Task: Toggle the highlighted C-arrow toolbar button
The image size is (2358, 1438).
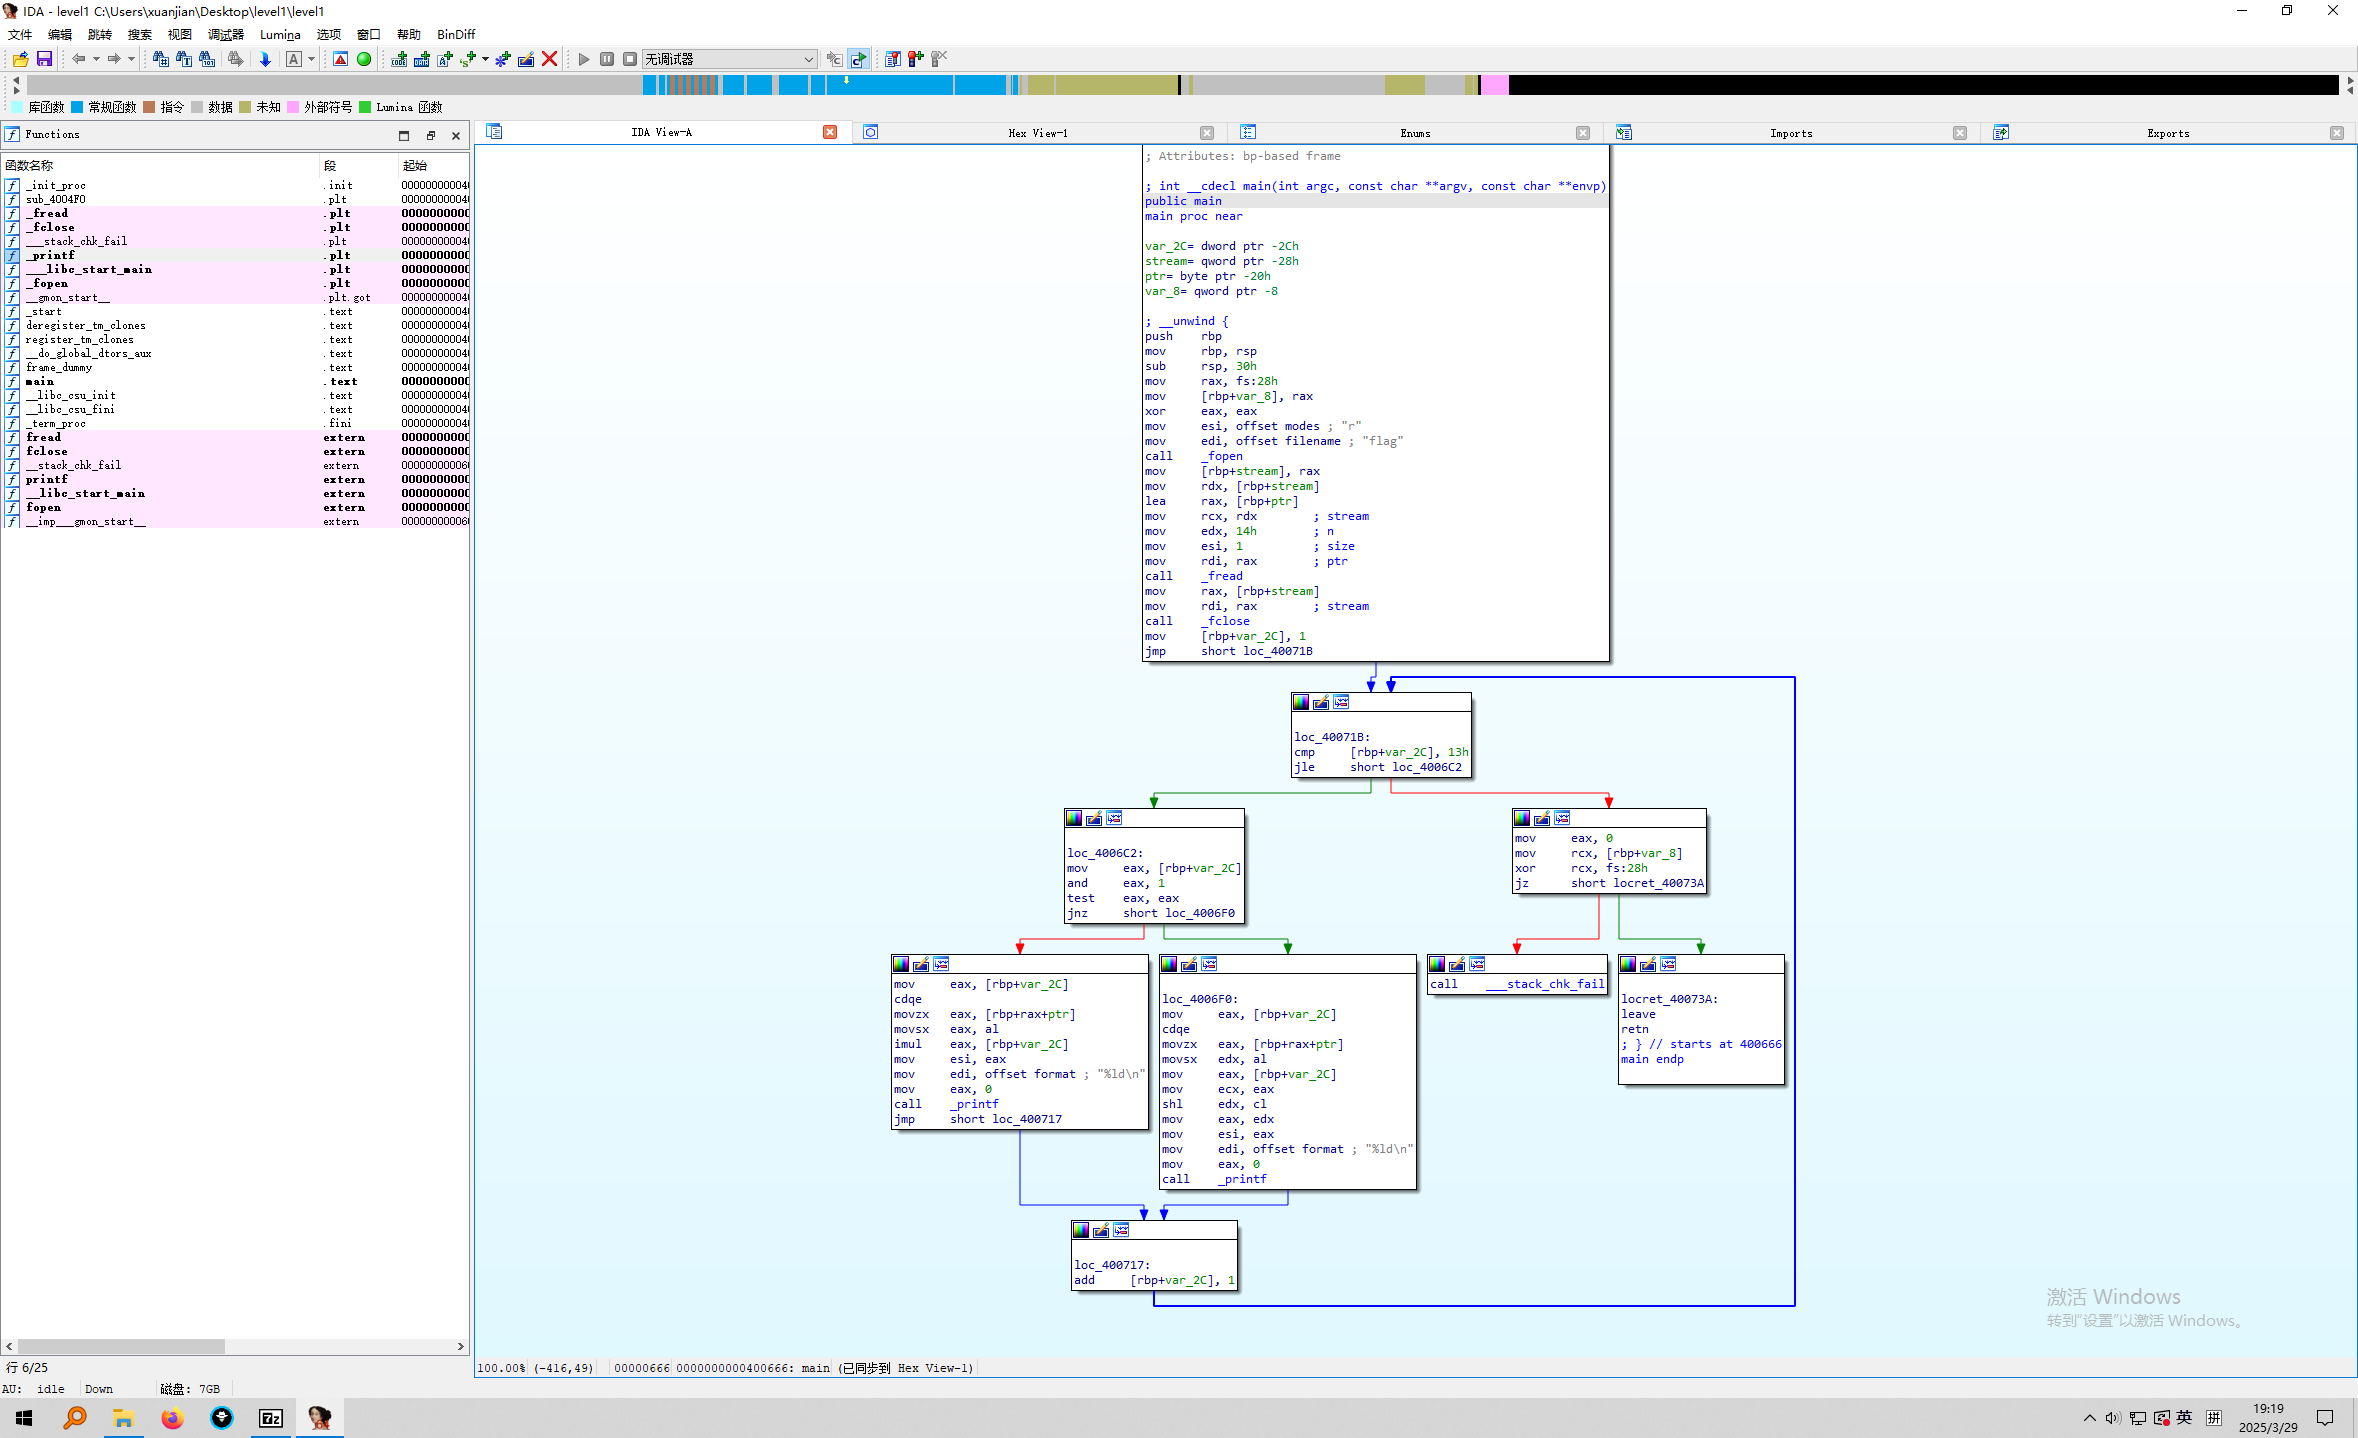Action: [x=858, y=59]
